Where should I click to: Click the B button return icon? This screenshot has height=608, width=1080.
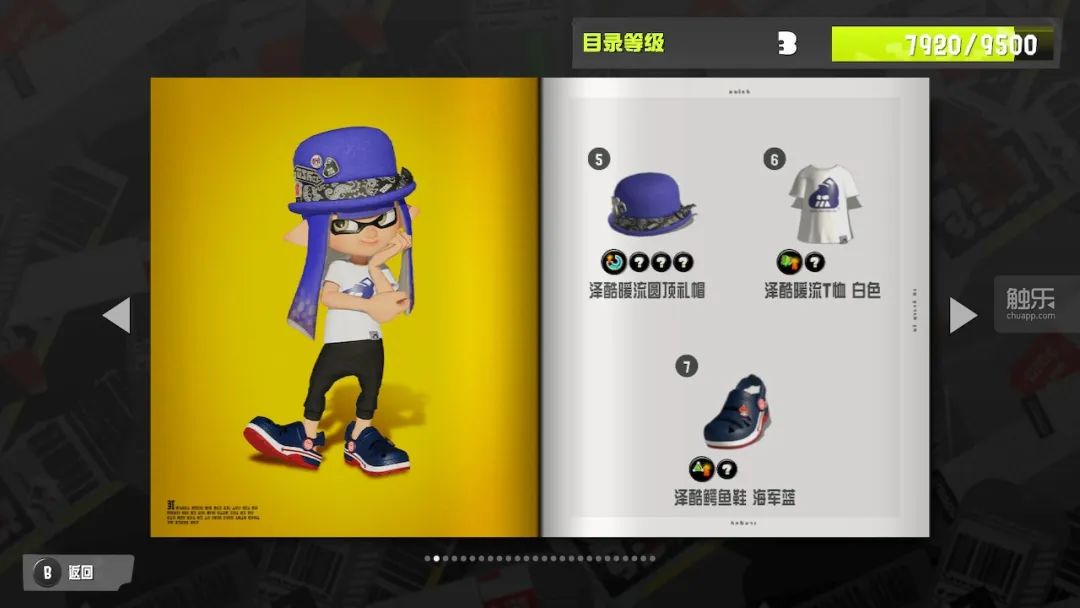[x=48, y=572]
